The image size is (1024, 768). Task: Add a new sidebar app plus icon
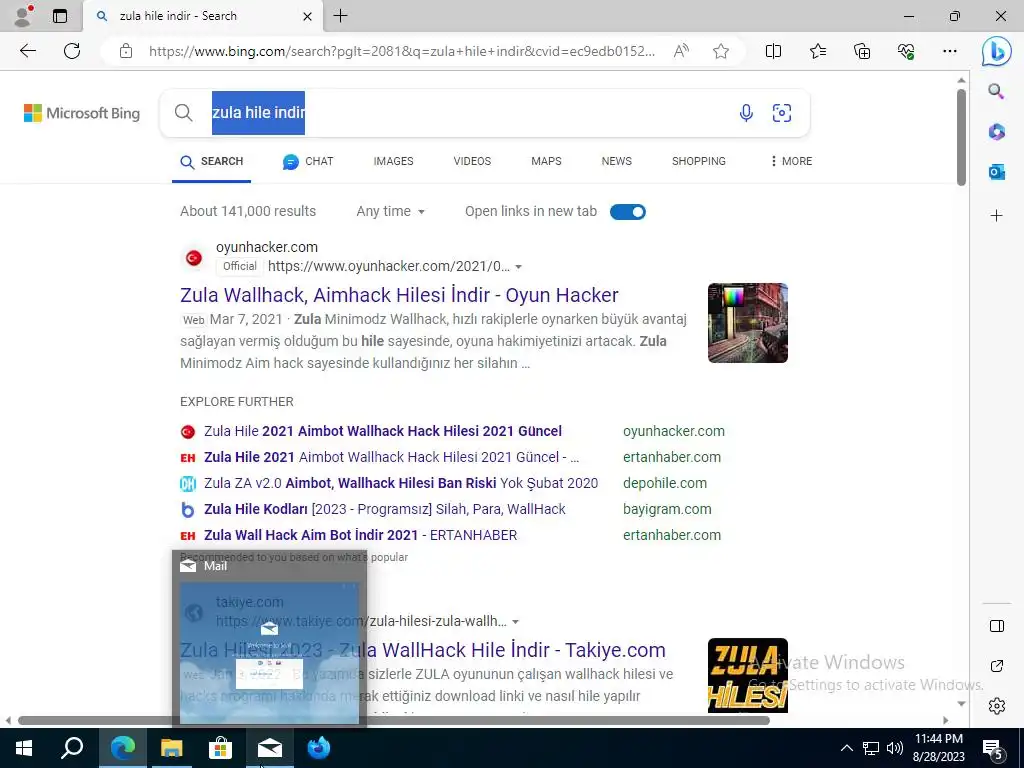pos(997,216)
